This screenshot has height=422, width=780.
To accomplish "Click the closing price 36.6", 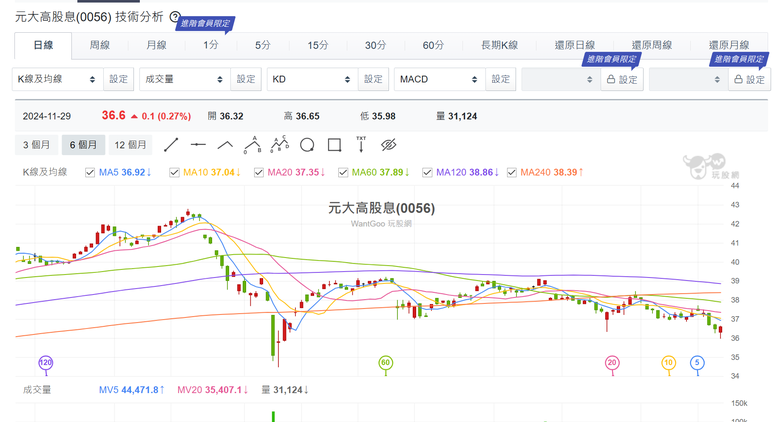I will pyautogui.click(x=113, y=115).
